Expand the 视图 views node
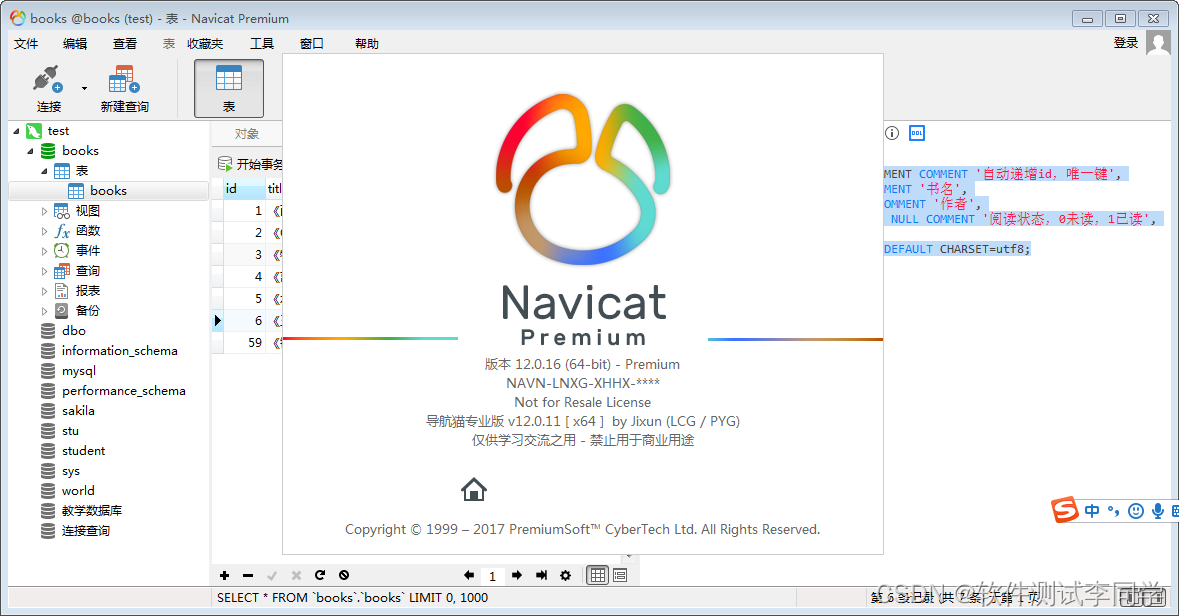The width and height of the screenshot is (1179, 616). (x=44, y=211)
